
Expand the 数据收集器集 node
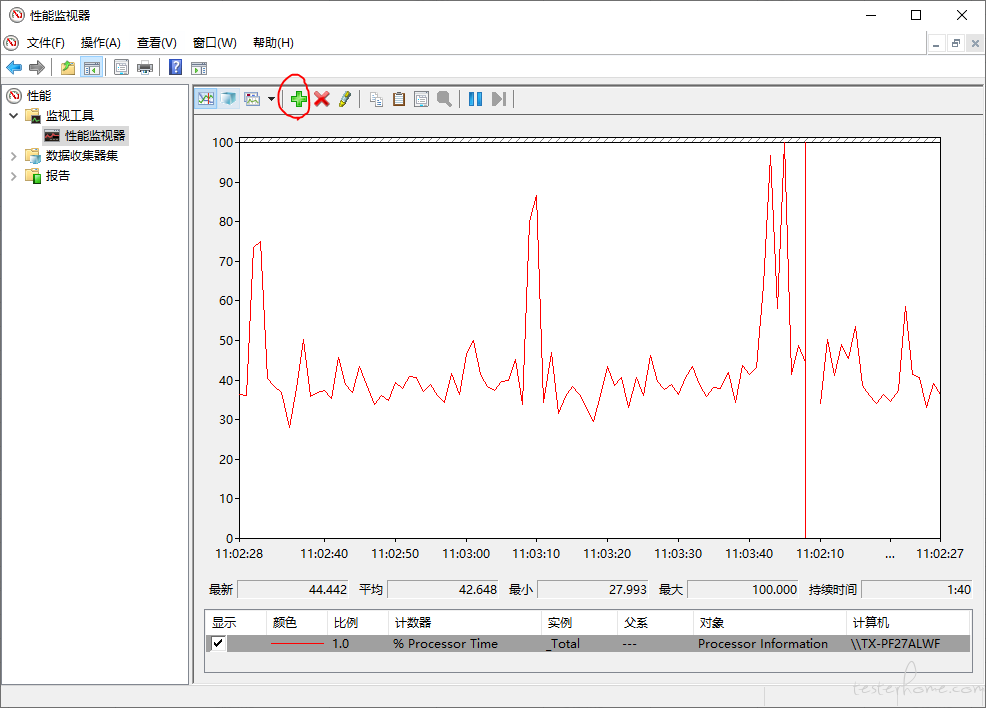(13, 156)
